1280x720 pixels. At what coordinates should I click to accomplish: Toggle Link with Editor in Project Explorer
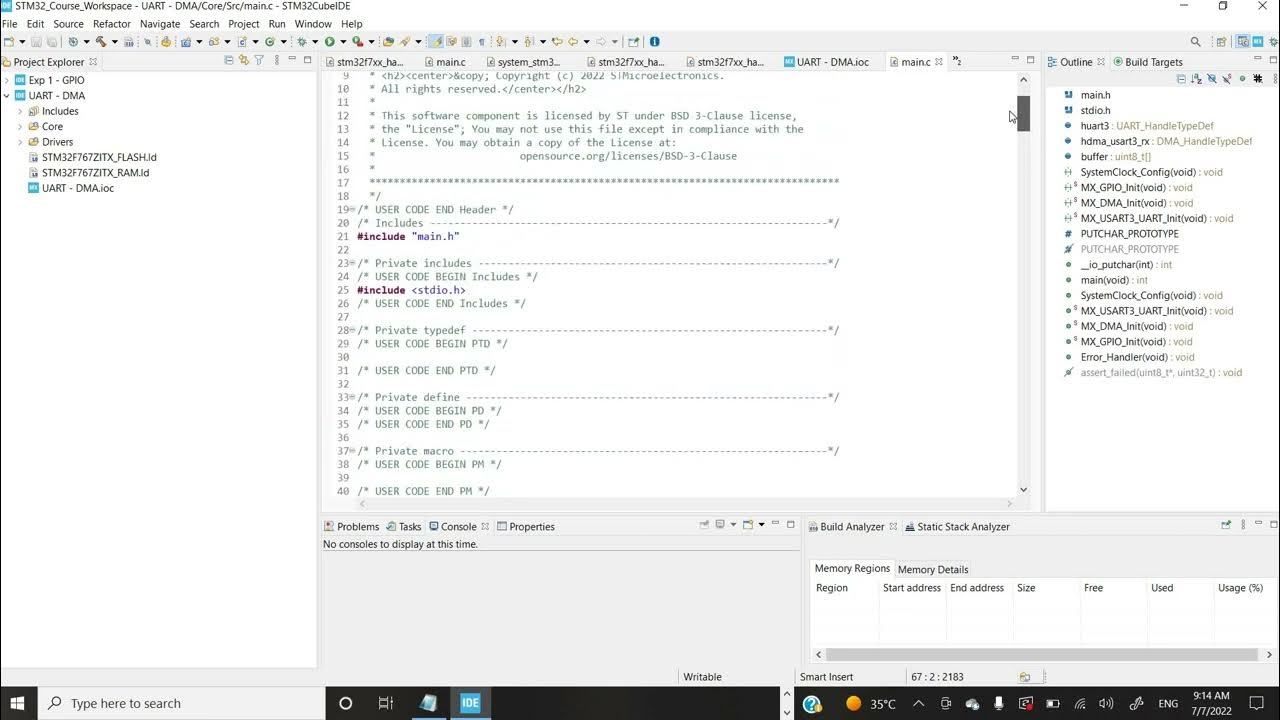(244, 61)
